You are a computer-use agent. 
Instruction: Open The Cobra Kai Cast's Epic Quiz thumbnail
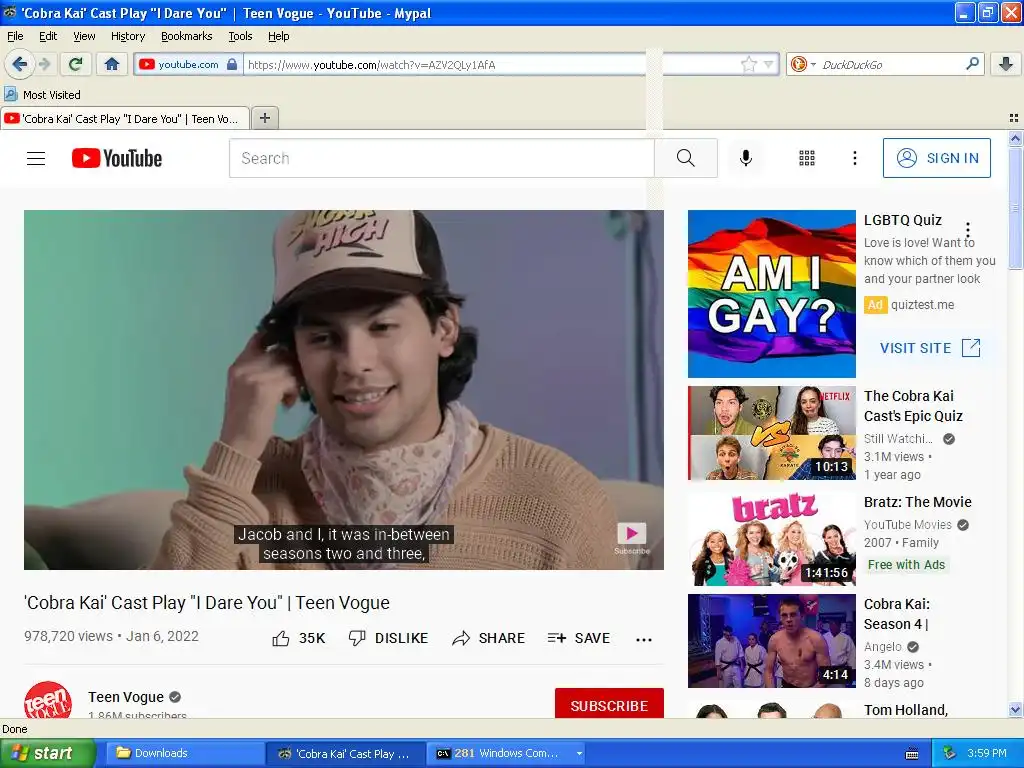coord(771,433)
